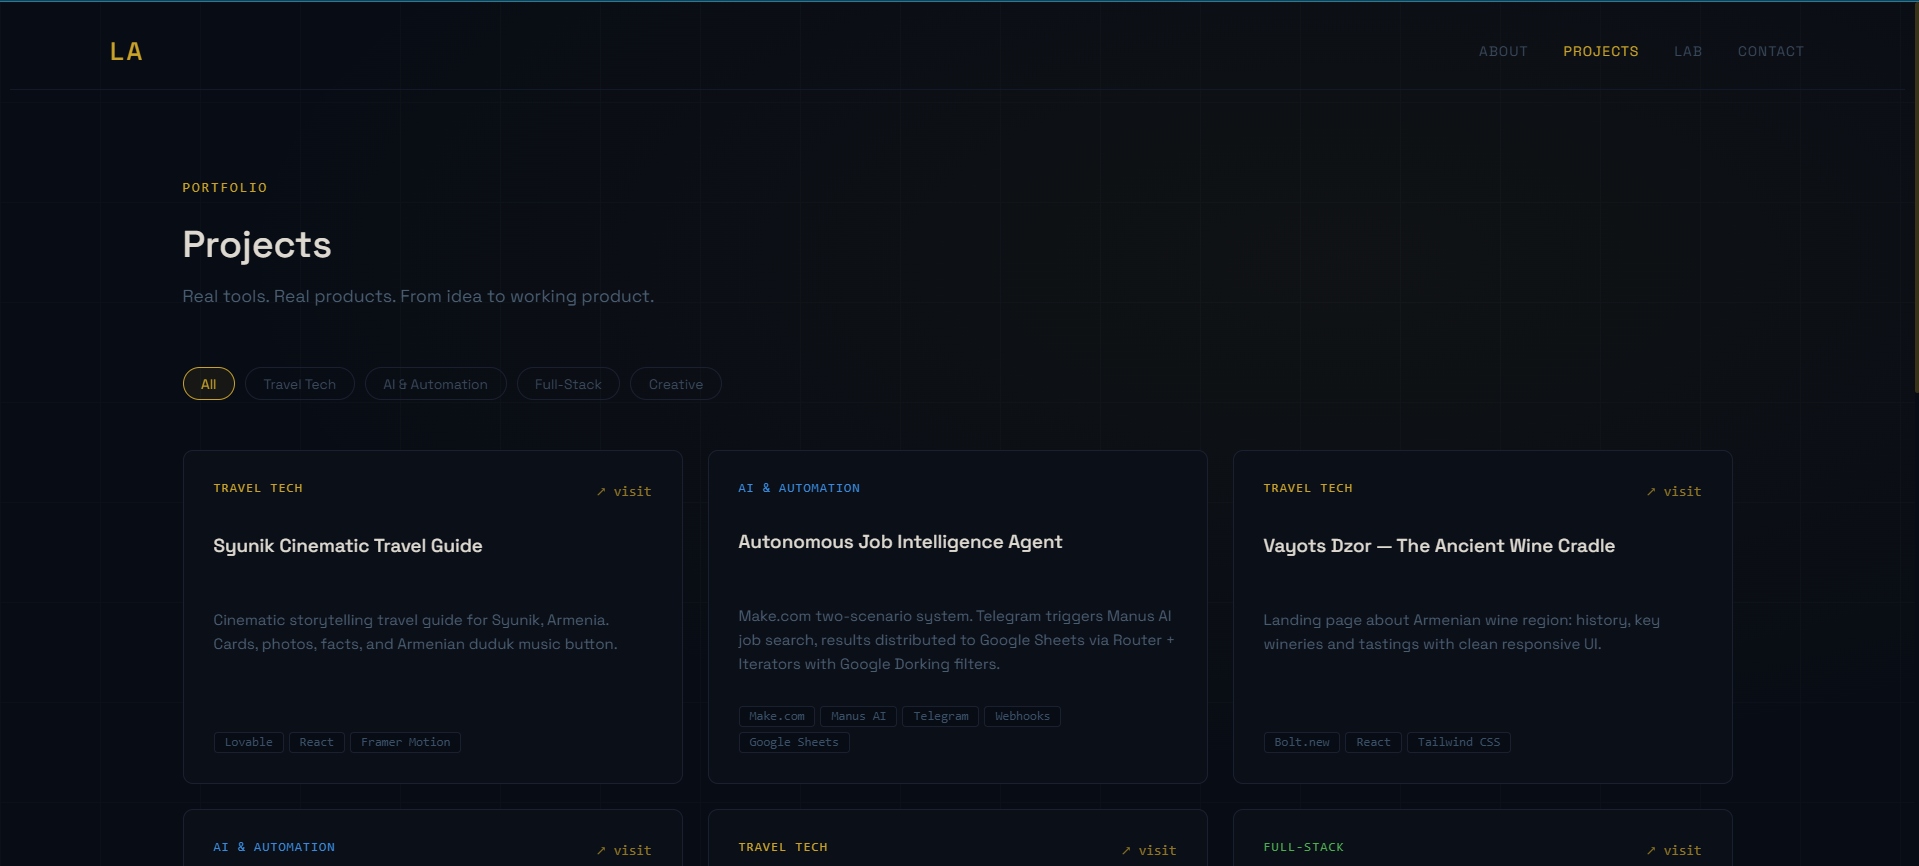Visit the Syunik Cinematic Travel Guide project
1919x866 pixels.
(624, 491)
